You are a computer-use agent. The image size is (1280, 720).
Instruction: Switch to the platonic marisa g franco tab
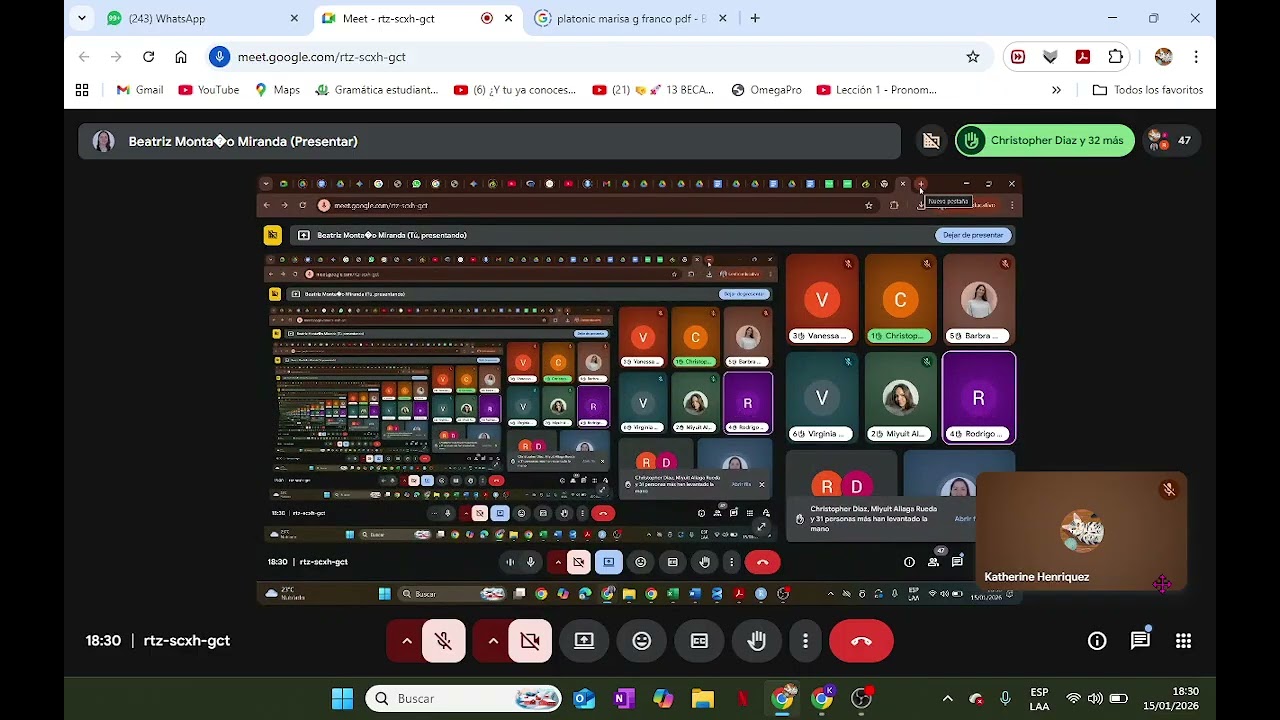pyautogui.click(x=631, y=18)
